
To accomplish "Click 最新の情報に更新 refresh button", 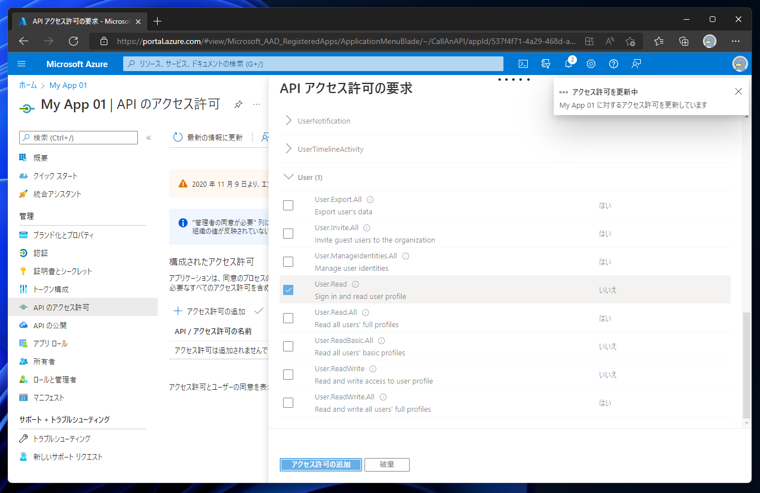I will 208,138.
